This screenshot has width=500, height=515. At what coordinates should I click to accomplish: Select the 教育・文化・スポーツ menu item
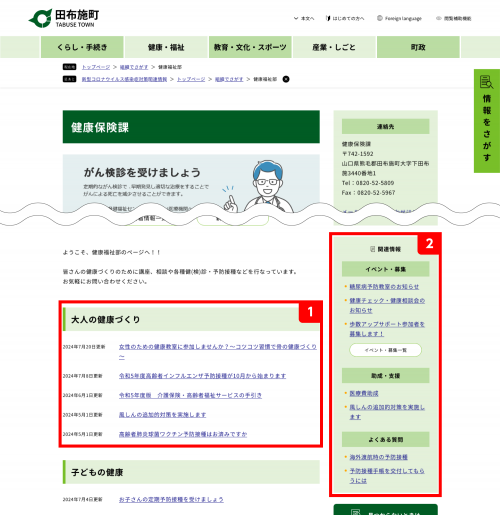coord(250,47)
